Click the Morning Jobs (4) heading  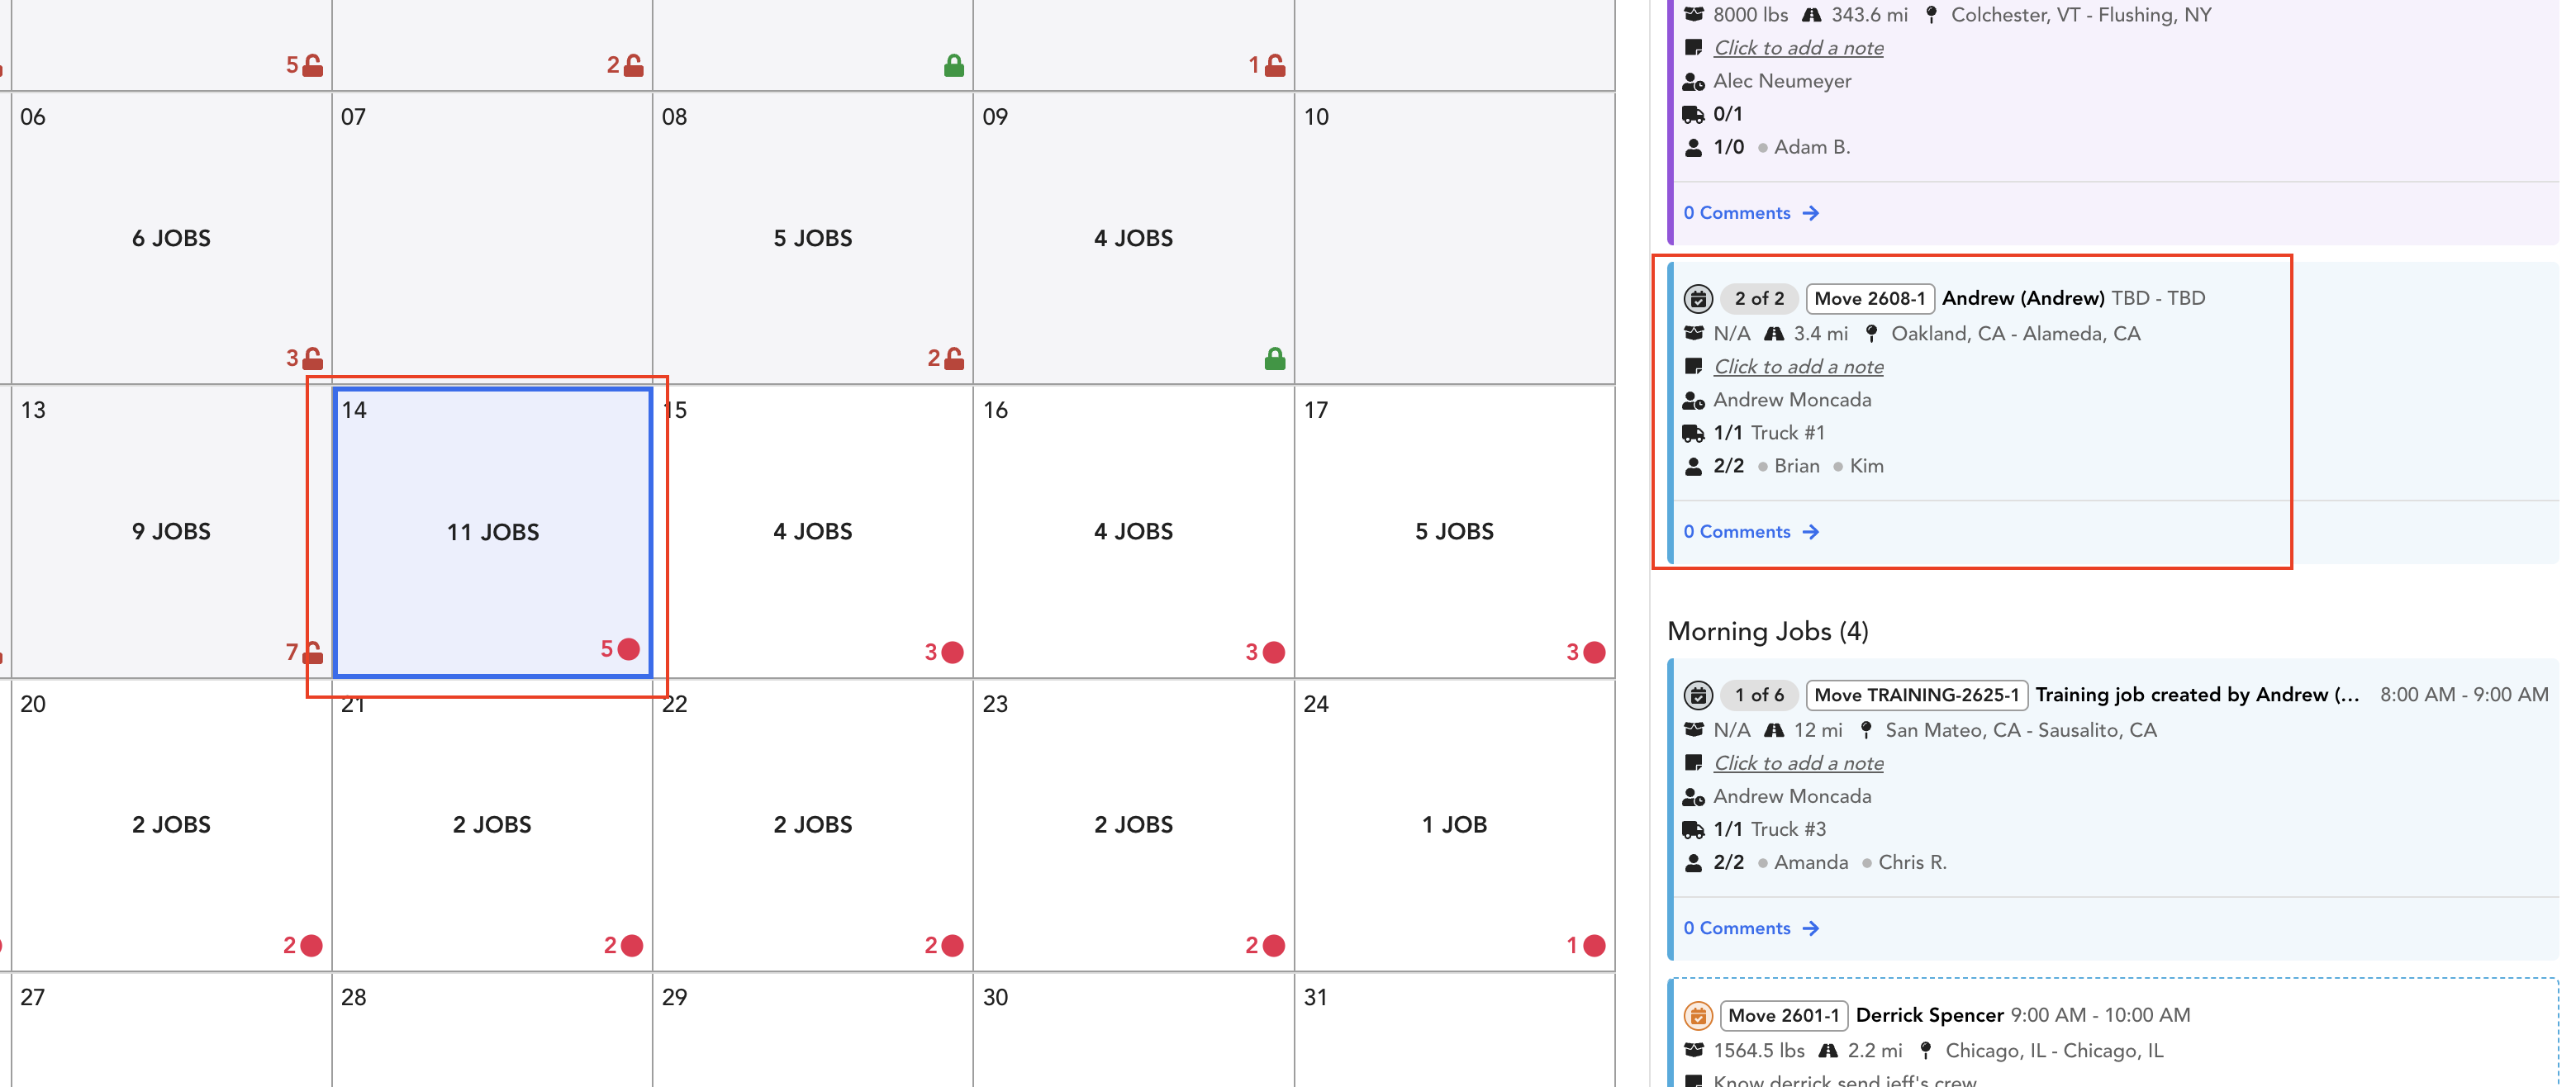pyautogui.click(x=1767, y=631)
